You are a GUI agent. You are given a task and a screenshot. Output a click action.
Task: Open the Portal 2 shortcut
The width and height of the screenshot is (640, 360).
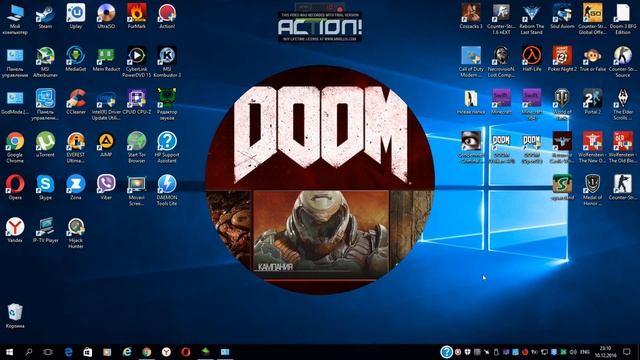(592, 102)
